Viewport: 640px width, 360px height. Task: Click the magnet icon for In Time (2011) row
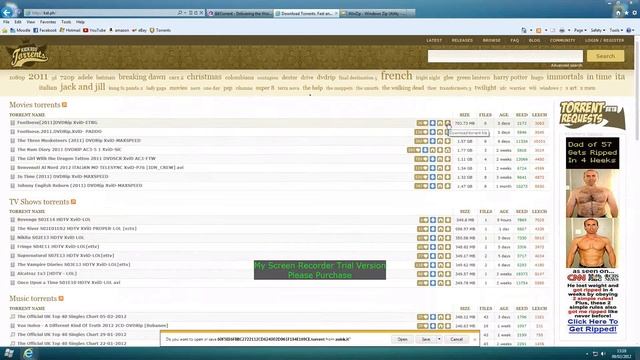440,177
